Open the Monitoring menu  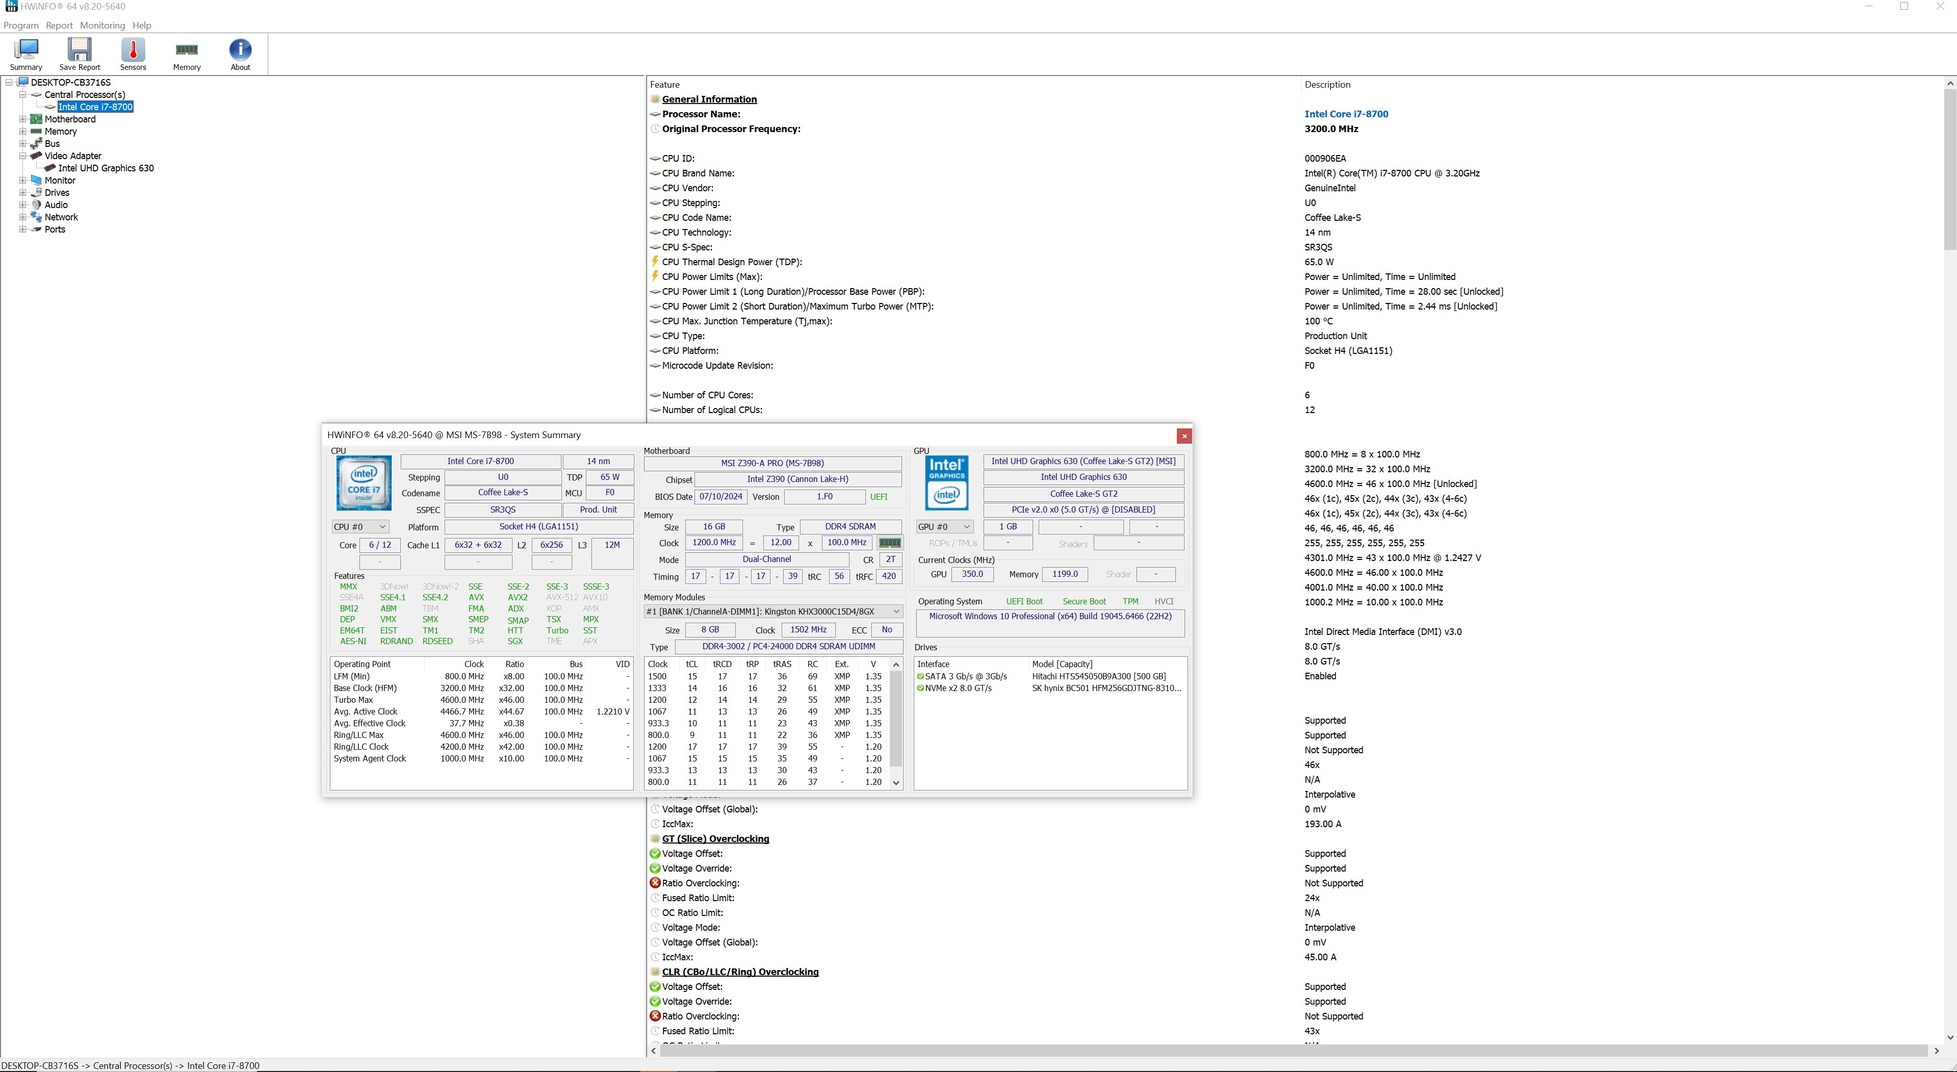coord(103,26)
